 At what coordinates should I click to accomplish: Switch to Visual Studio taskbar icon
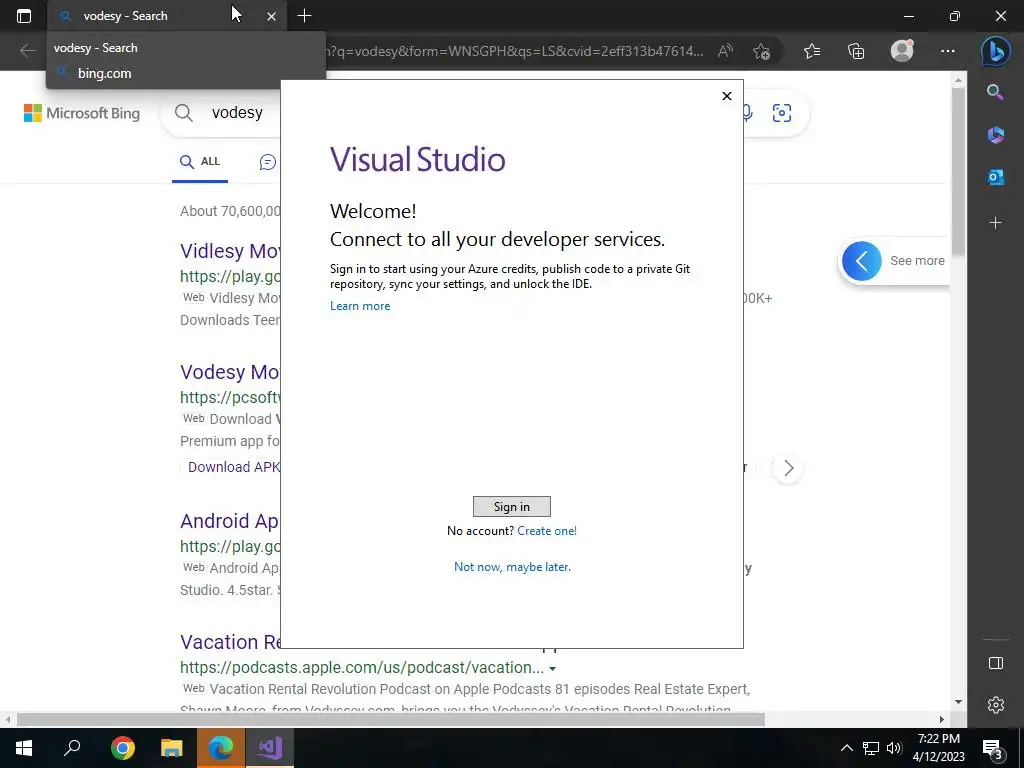pyautogui.click(x=269, y=748)
